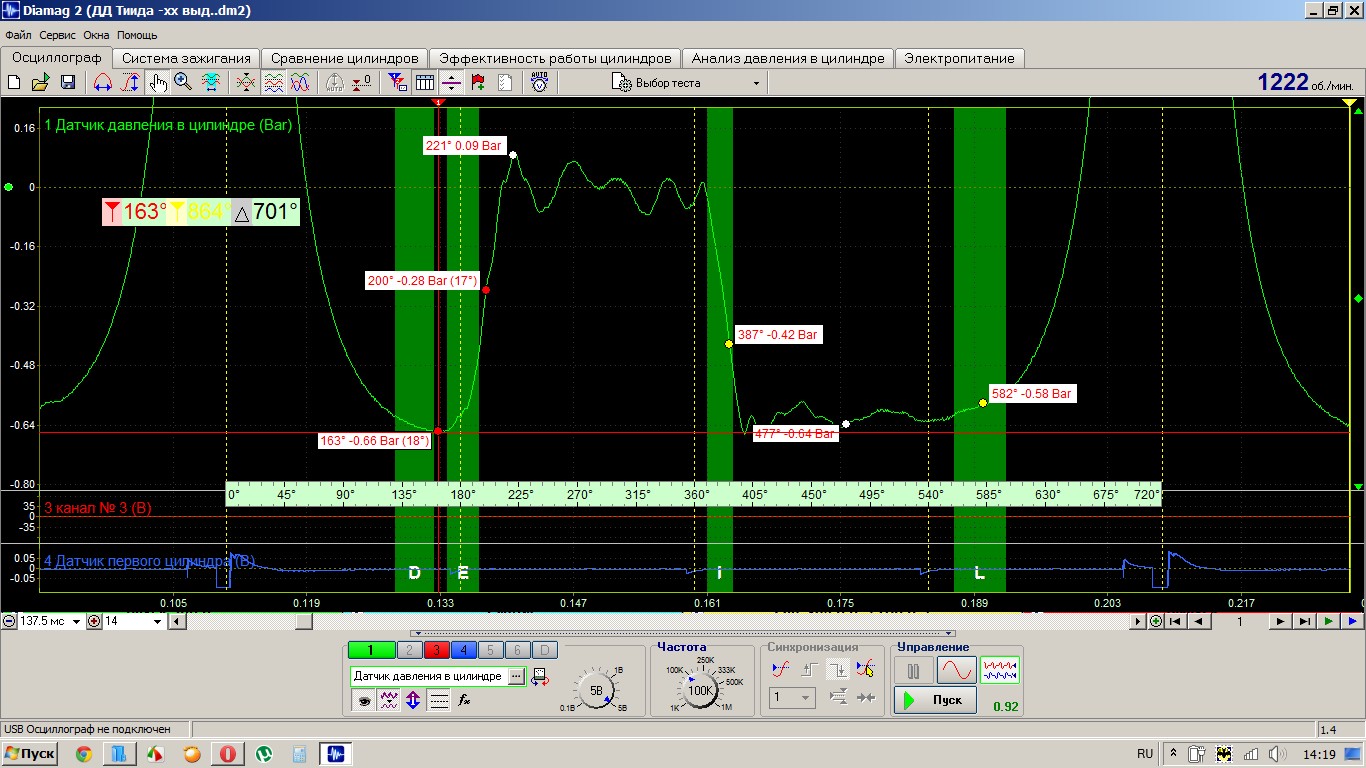Select the D digital channel button
The height and width of the screenshot is (768, 1366).
[x=543, y=651]
